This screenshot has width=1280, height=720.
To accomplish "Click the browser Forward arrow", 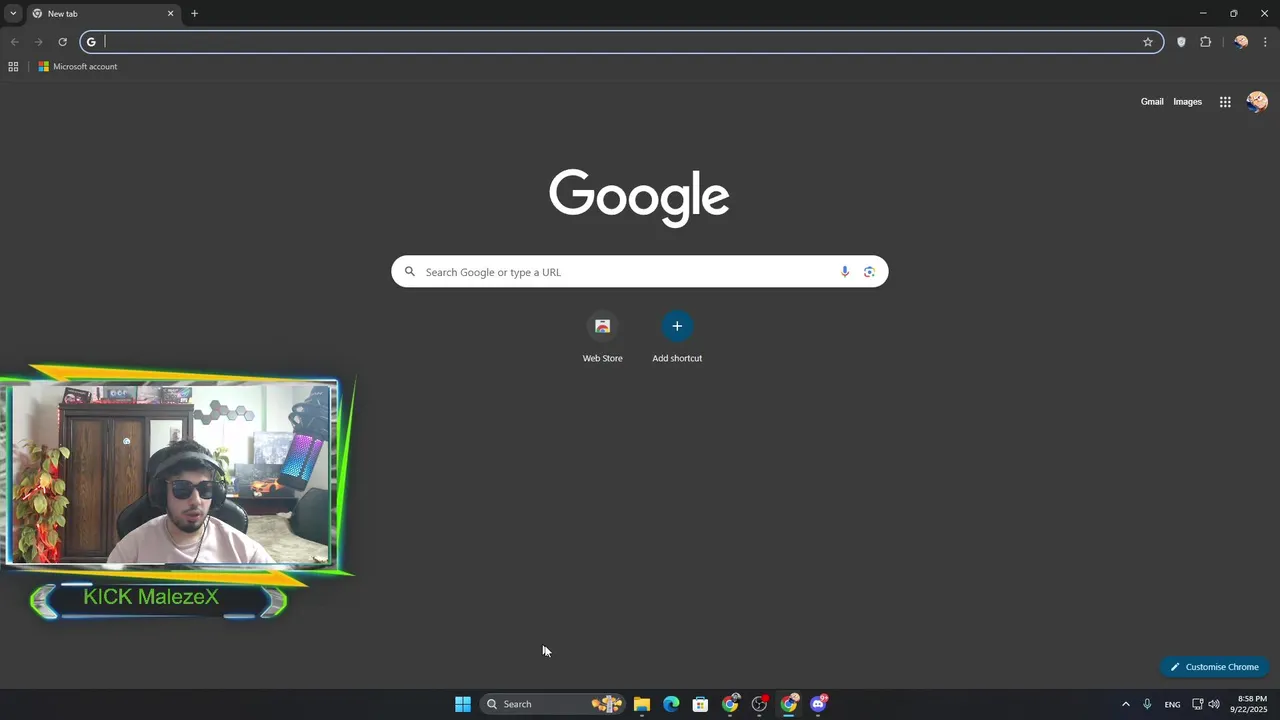I will (38, 42).
